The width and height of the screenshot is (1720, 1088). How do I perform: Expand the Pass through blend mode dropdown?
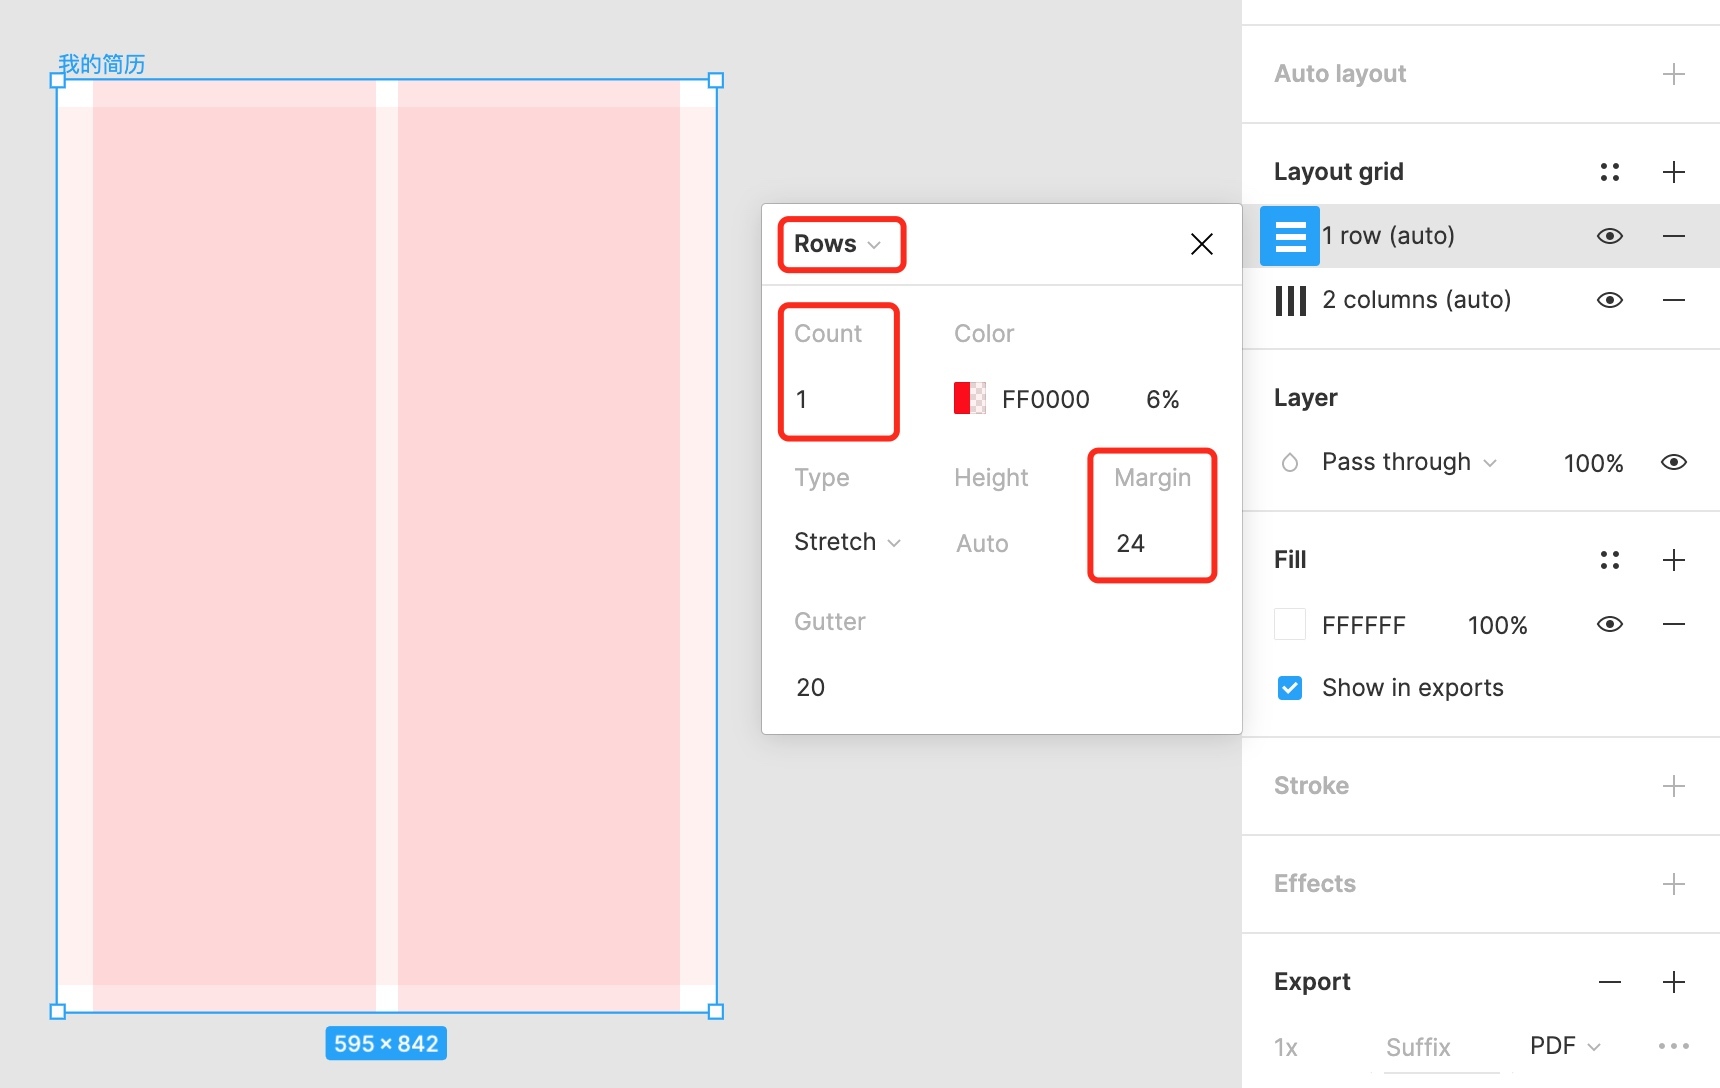coord(1408,462)
